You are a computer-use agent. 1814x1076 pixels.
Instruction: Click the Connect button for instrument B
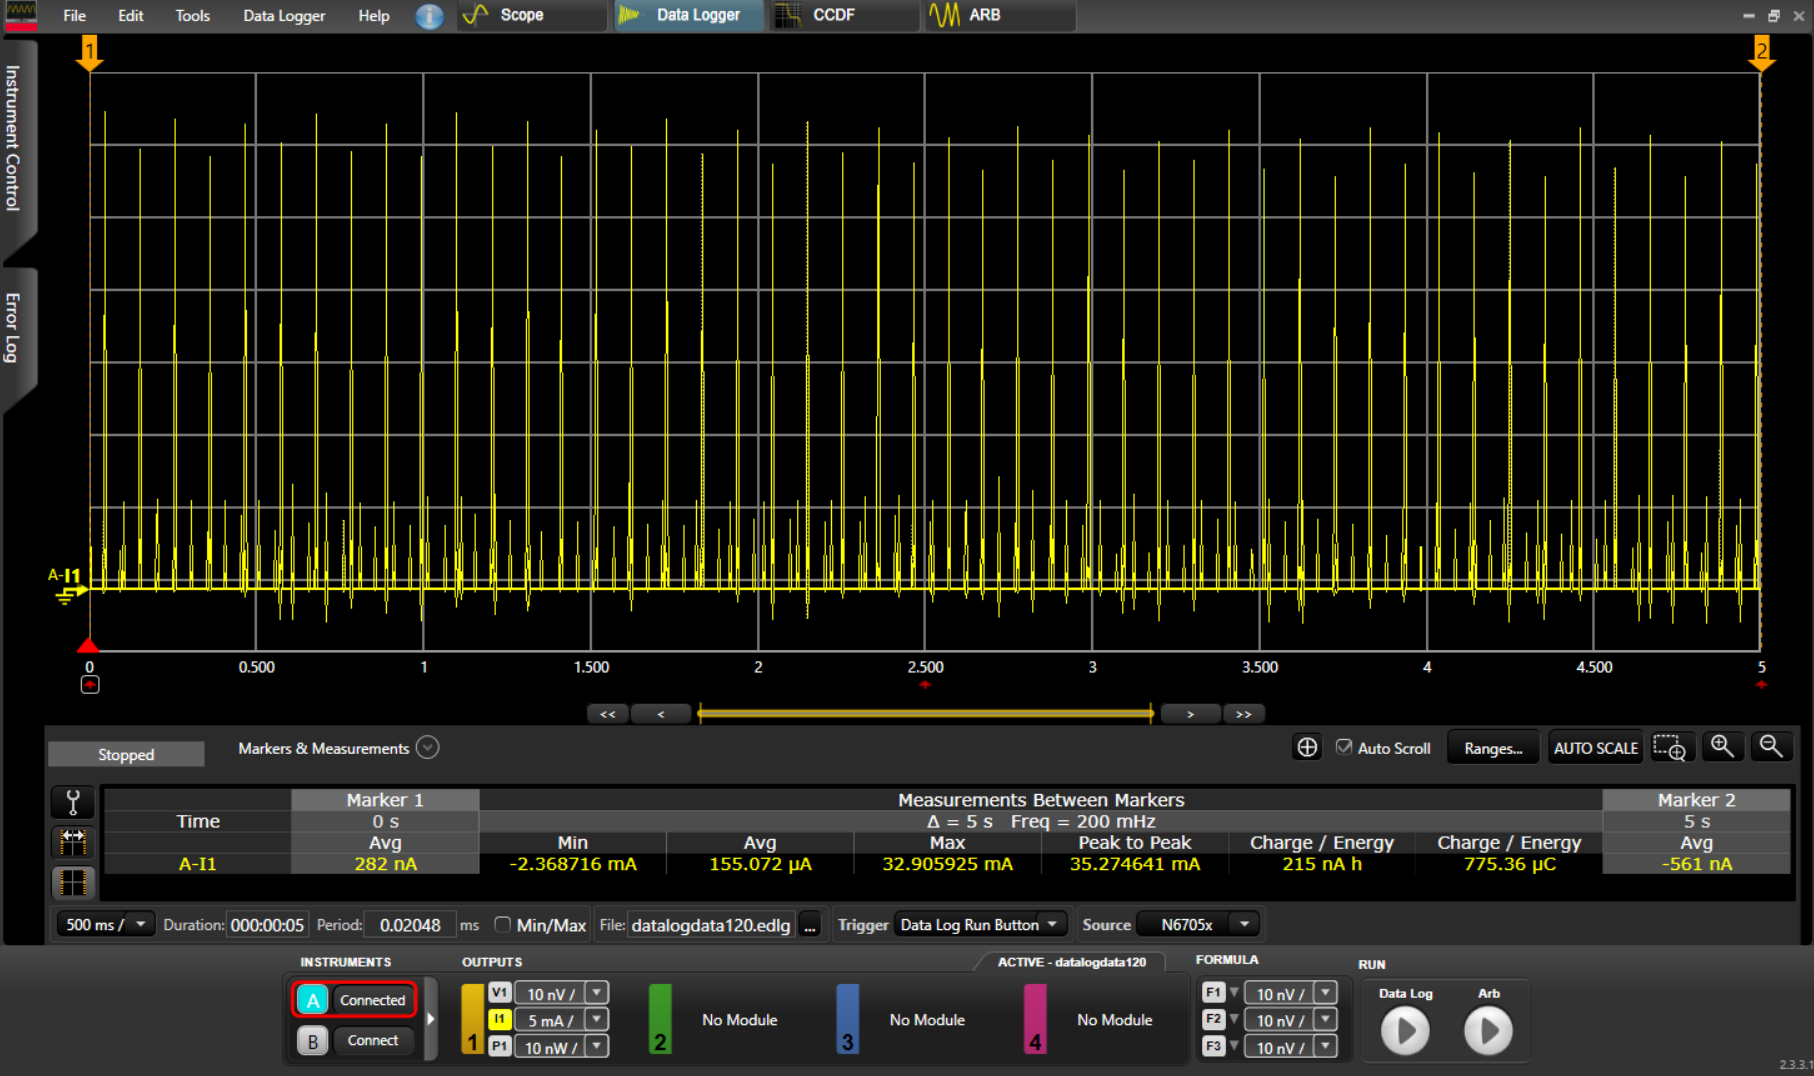click(372, 1041)
